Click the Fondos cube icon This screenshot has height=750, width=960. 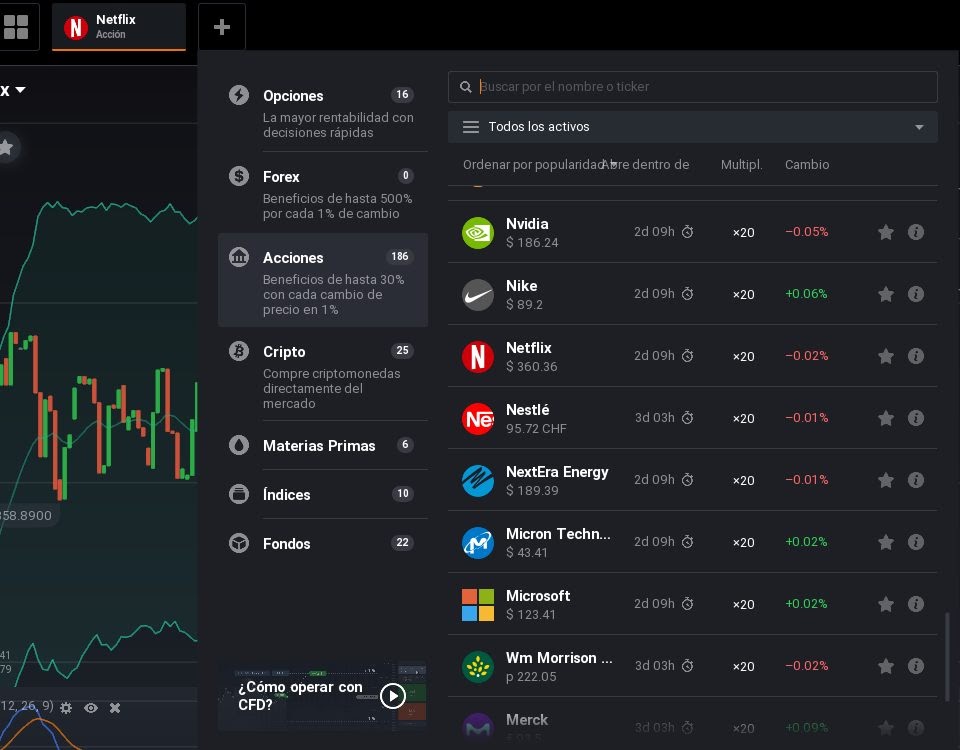click(x=239, y=542)
